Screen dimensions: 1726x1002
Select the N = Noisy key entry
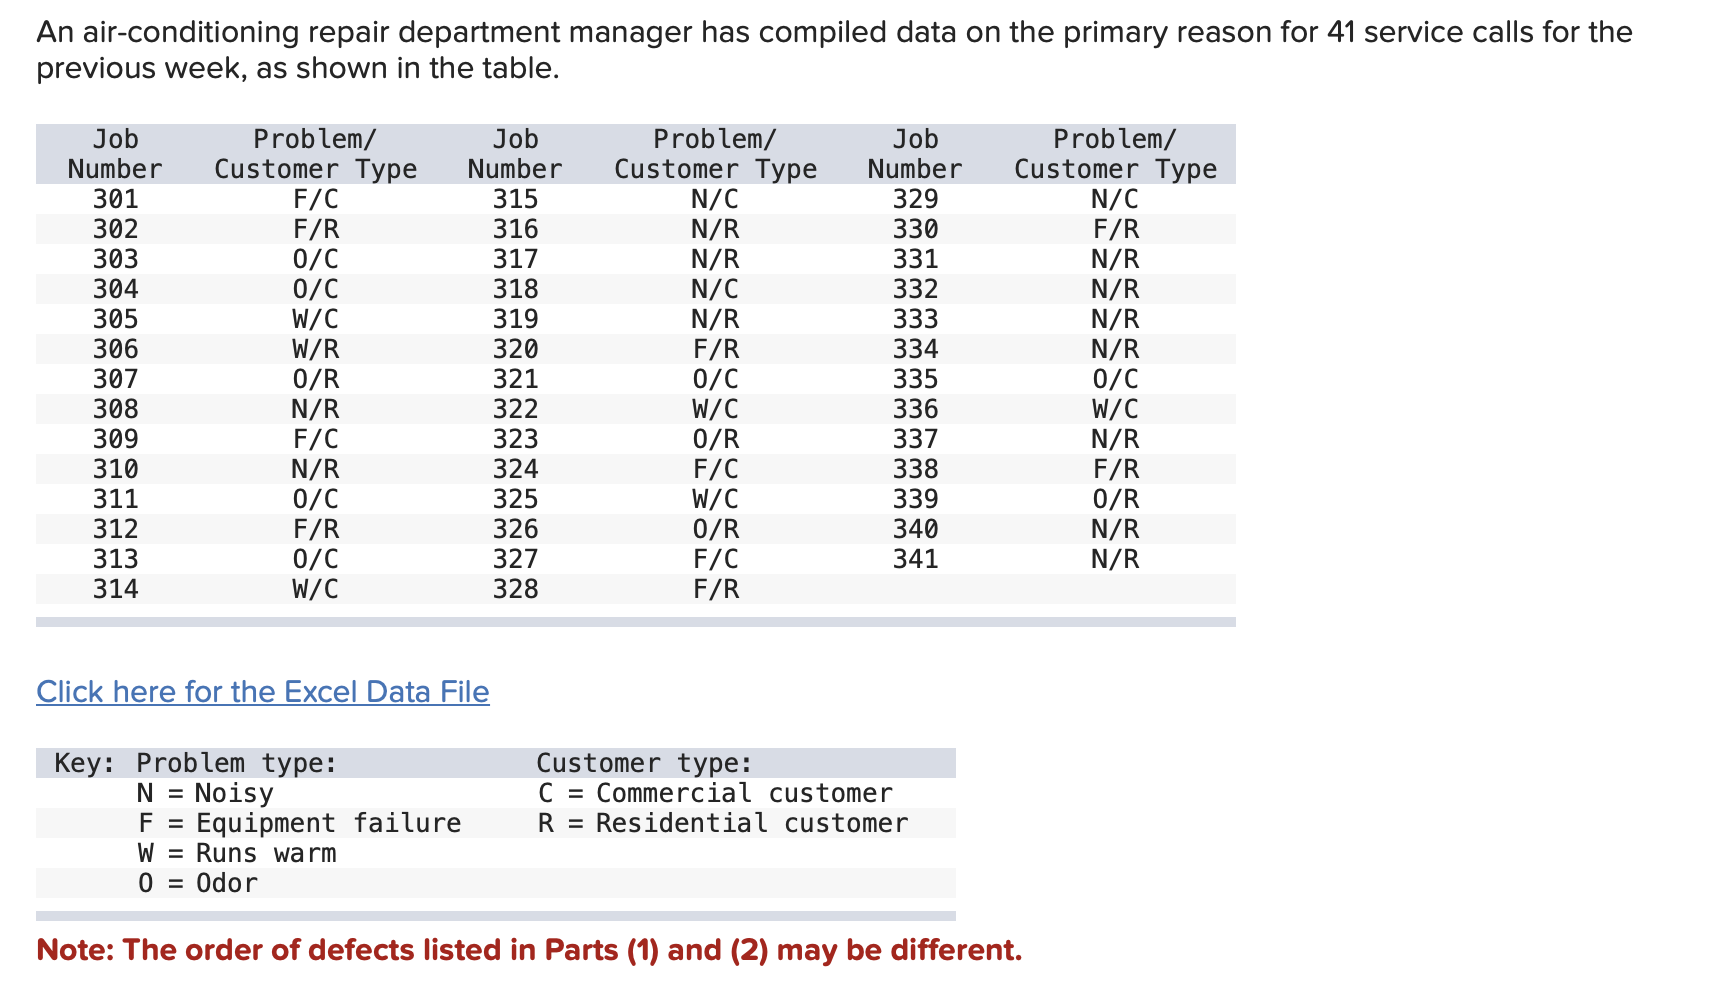(205, 793)
